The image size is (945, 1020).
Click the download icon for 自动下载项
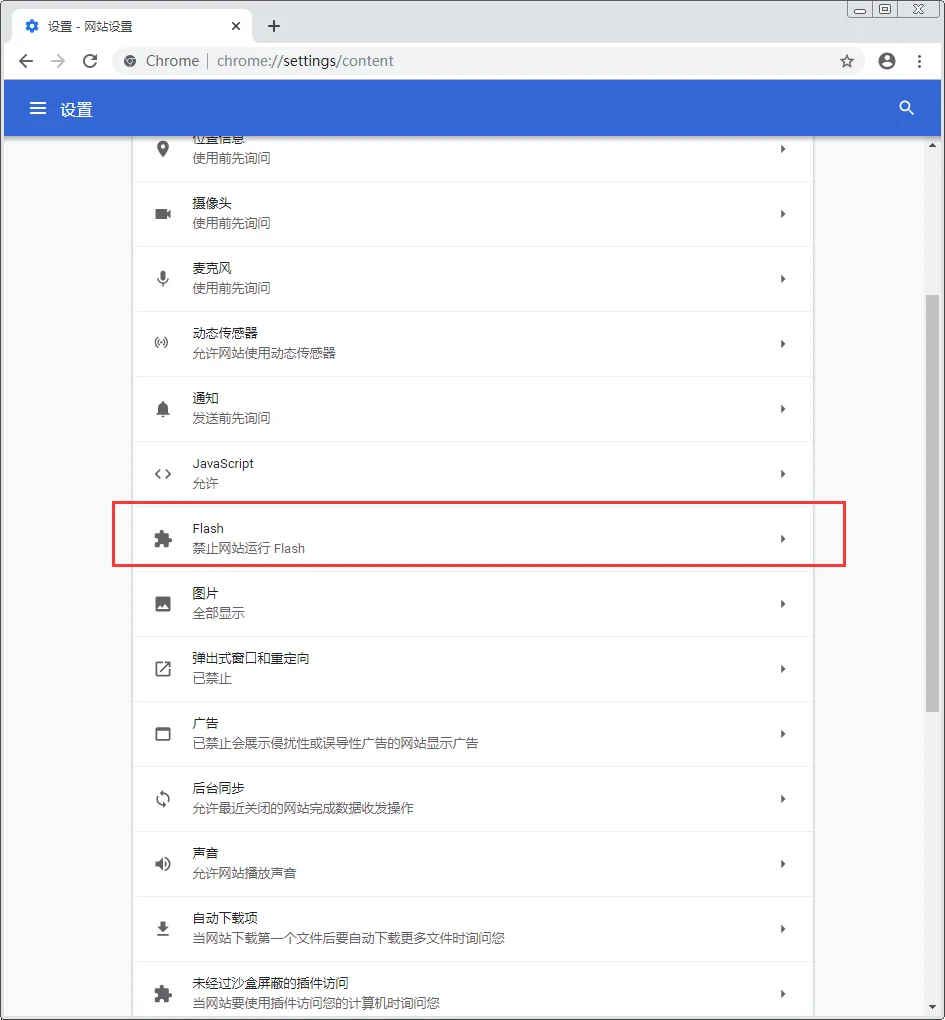pyautogui.click(x=163, y=929)
